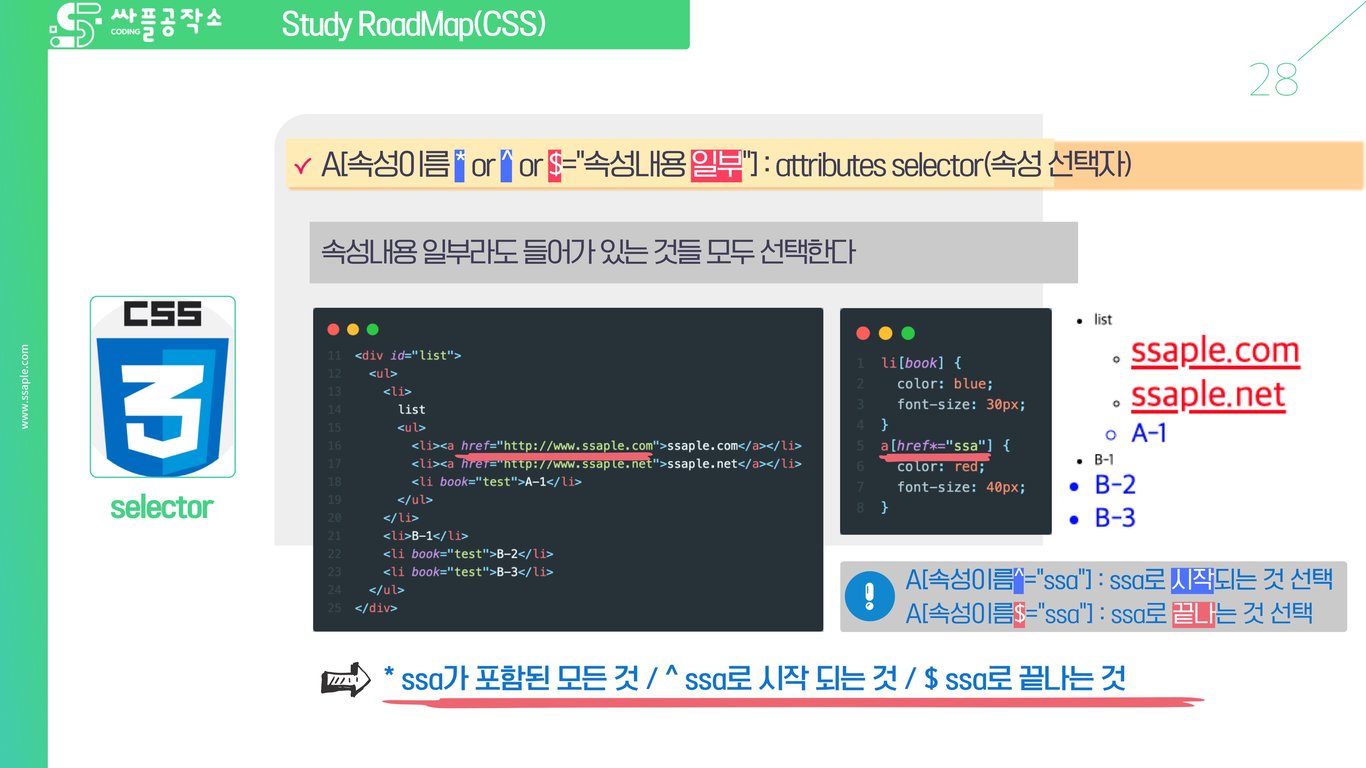Click the red dot on right code window
The width and height of the screenshot is (1366, 768).
(862, 333)
